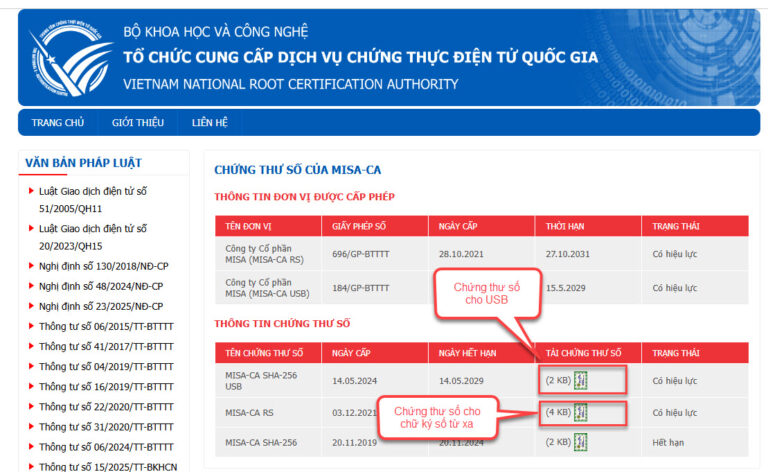Select issue date 28.10.2021
Image resolution: width=768 pixels, height=472 pixels.
point(461,254)
